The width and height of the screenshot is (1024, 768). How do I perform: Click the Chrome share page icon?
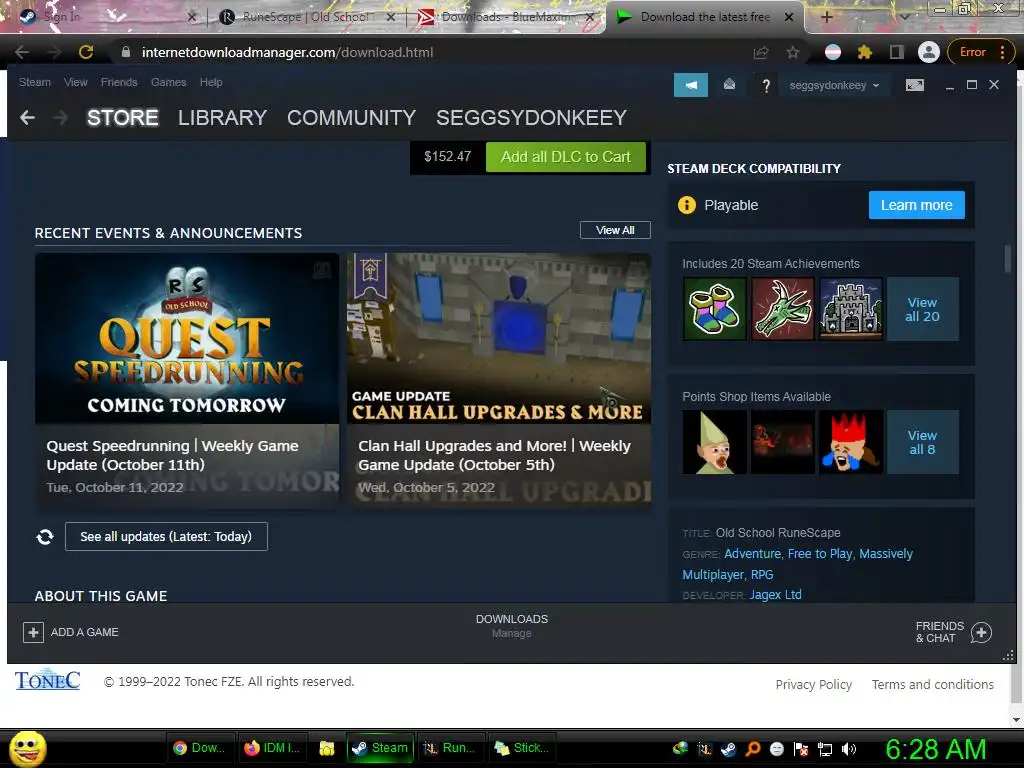click(761, 52)
